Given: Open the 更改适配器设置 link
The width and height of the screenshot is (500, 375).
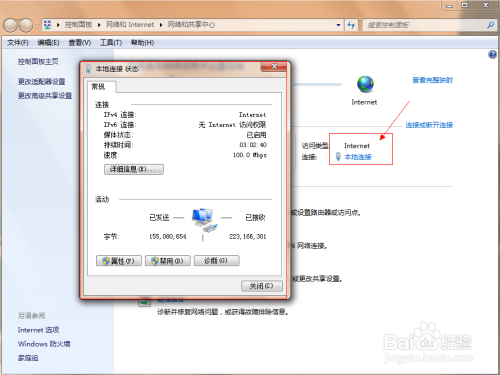Looking at the screenshot, I should 41,81.
